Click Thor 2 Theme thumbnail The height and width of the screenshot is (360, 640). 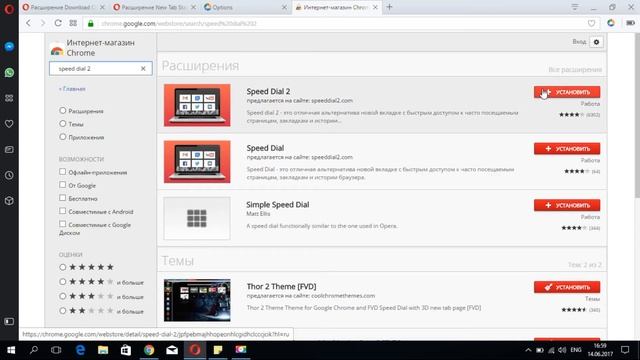coord(197,300)
